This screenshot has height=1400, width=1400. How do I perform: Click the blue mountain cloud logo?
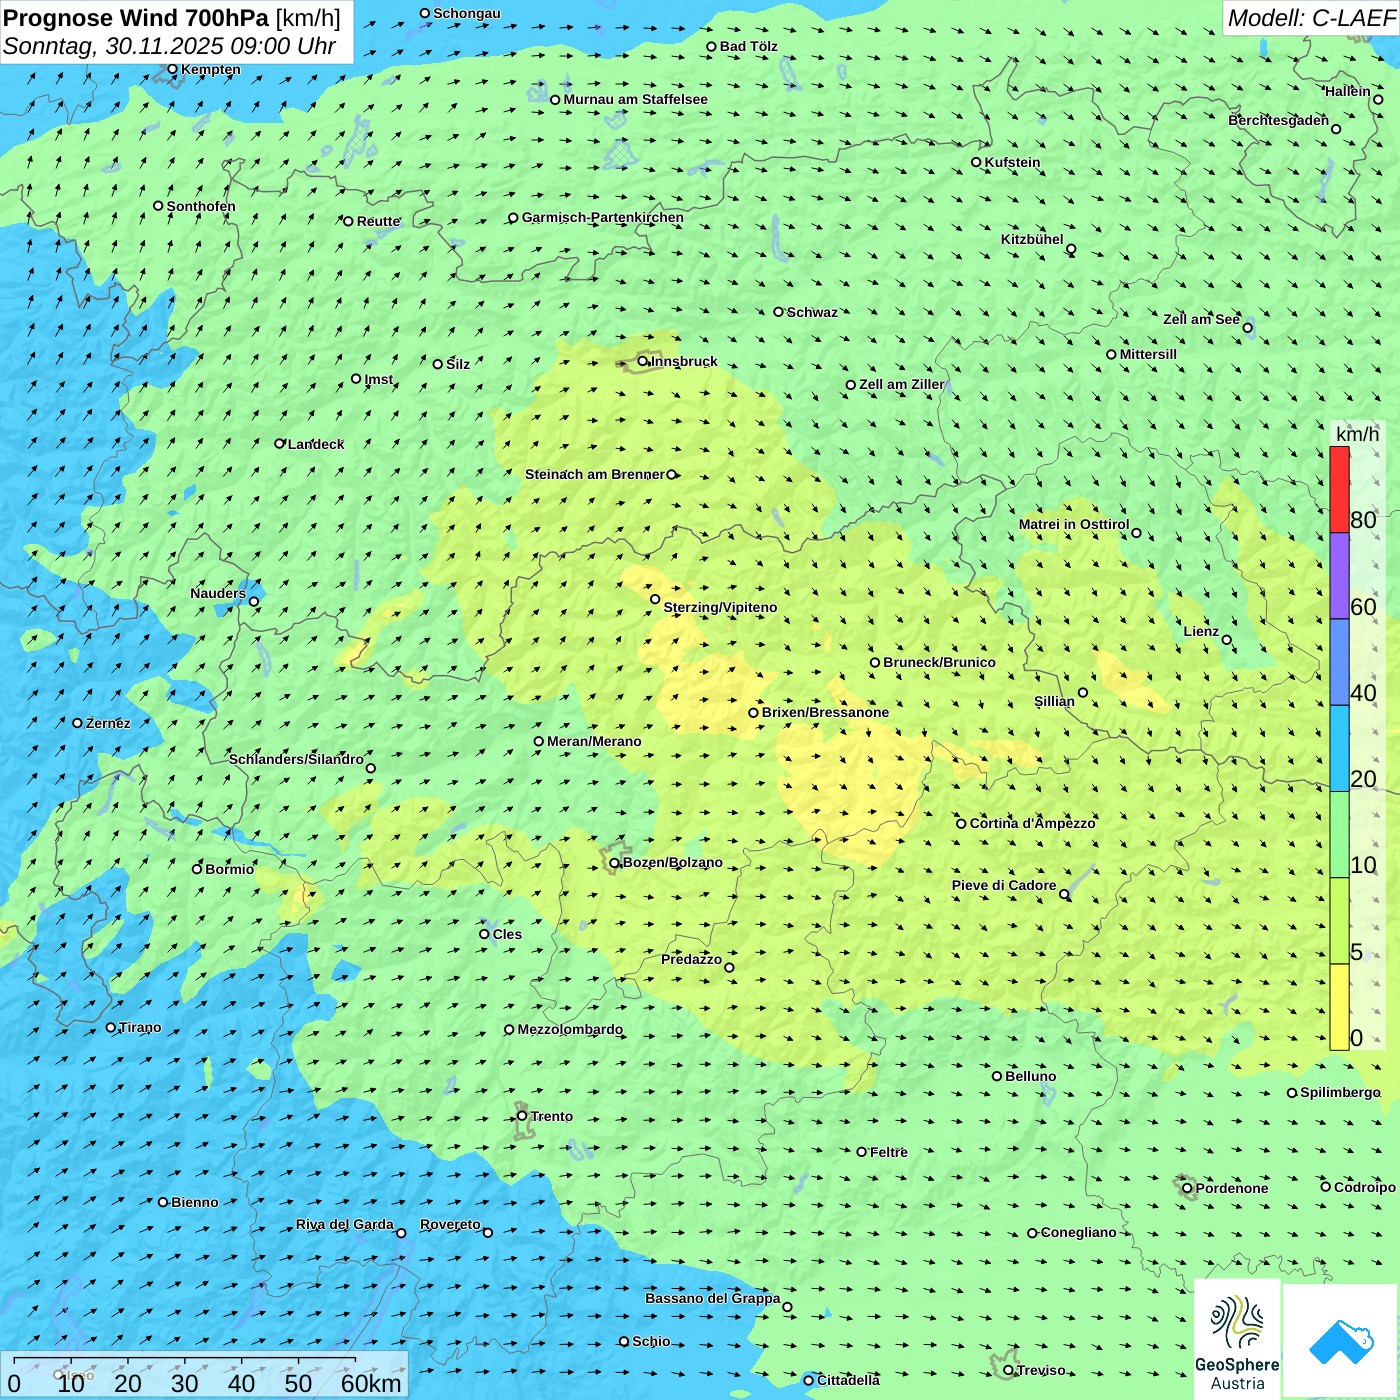[x=1340, y=1340]
